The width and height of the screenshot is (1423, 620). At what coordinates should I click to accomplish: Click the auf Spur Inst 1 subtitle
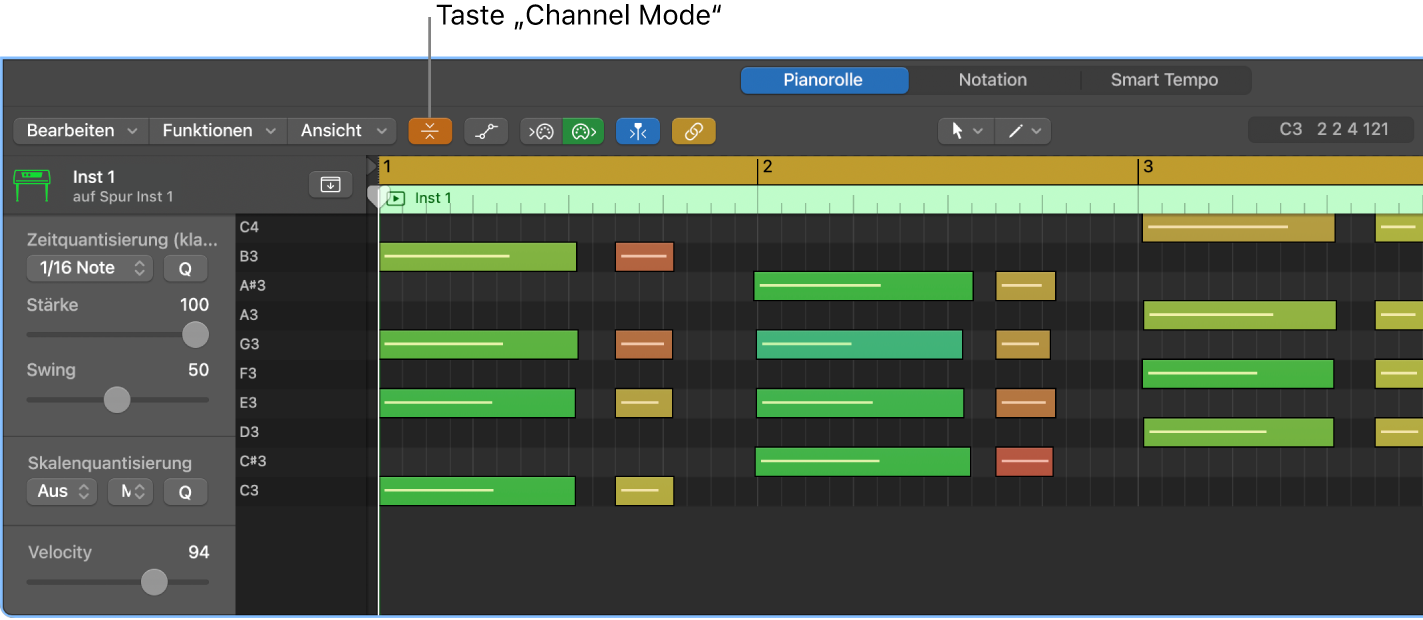point(123,197)
